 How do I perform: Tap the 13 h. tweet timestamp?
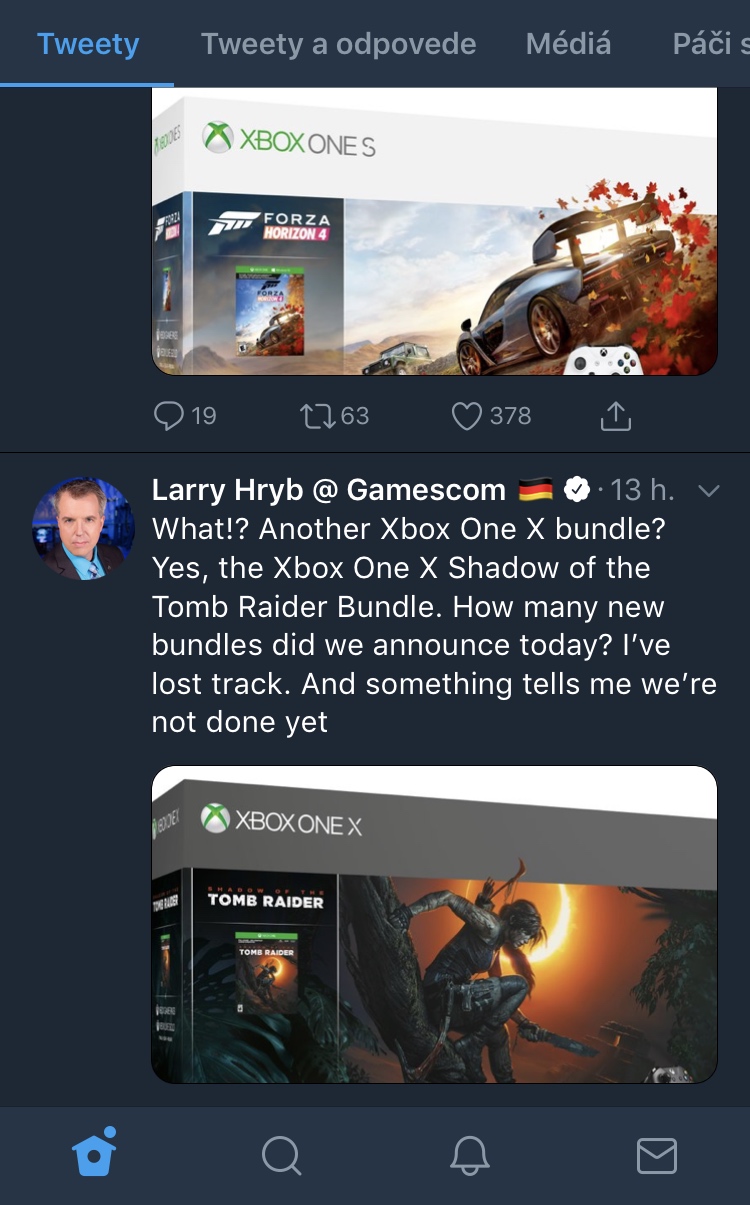coord(642,490)
